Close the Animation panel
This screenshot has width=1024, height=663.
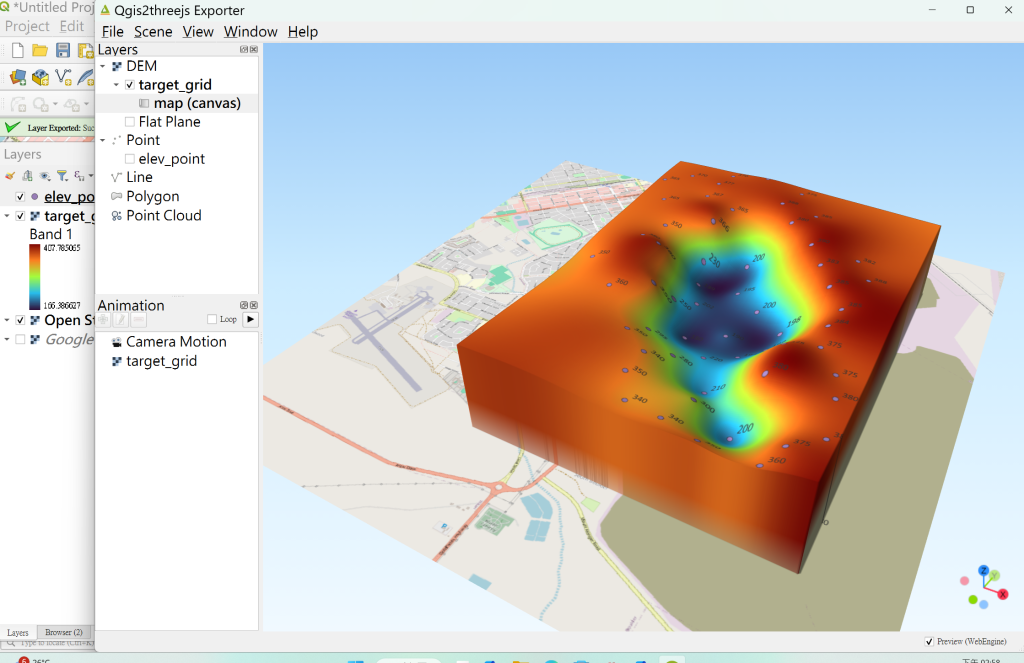(x=254, y=305)
